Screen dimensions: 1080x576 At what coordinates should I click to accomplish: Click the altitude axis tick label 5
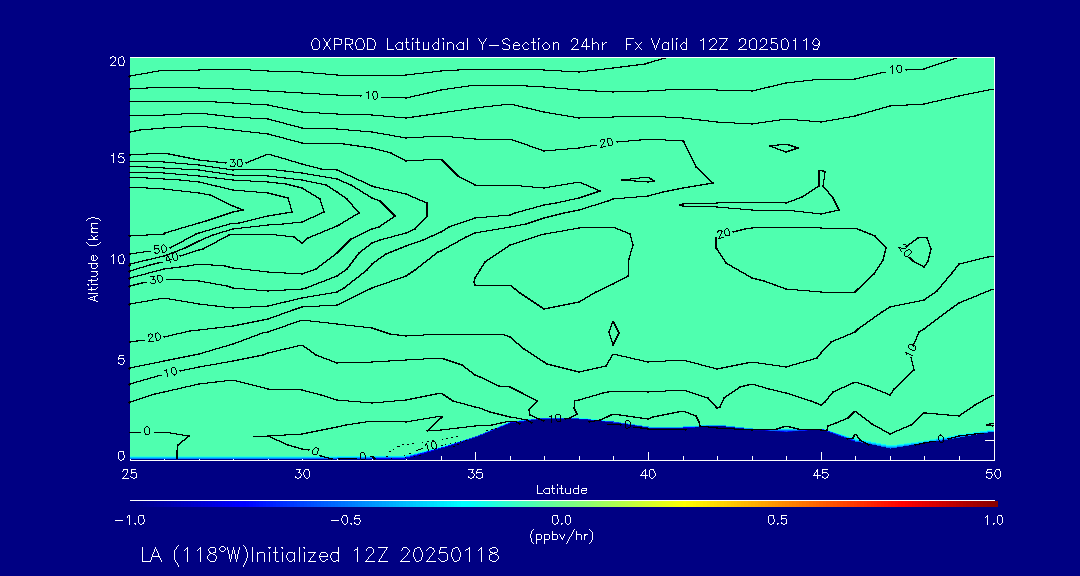click(x=119, y=359)
